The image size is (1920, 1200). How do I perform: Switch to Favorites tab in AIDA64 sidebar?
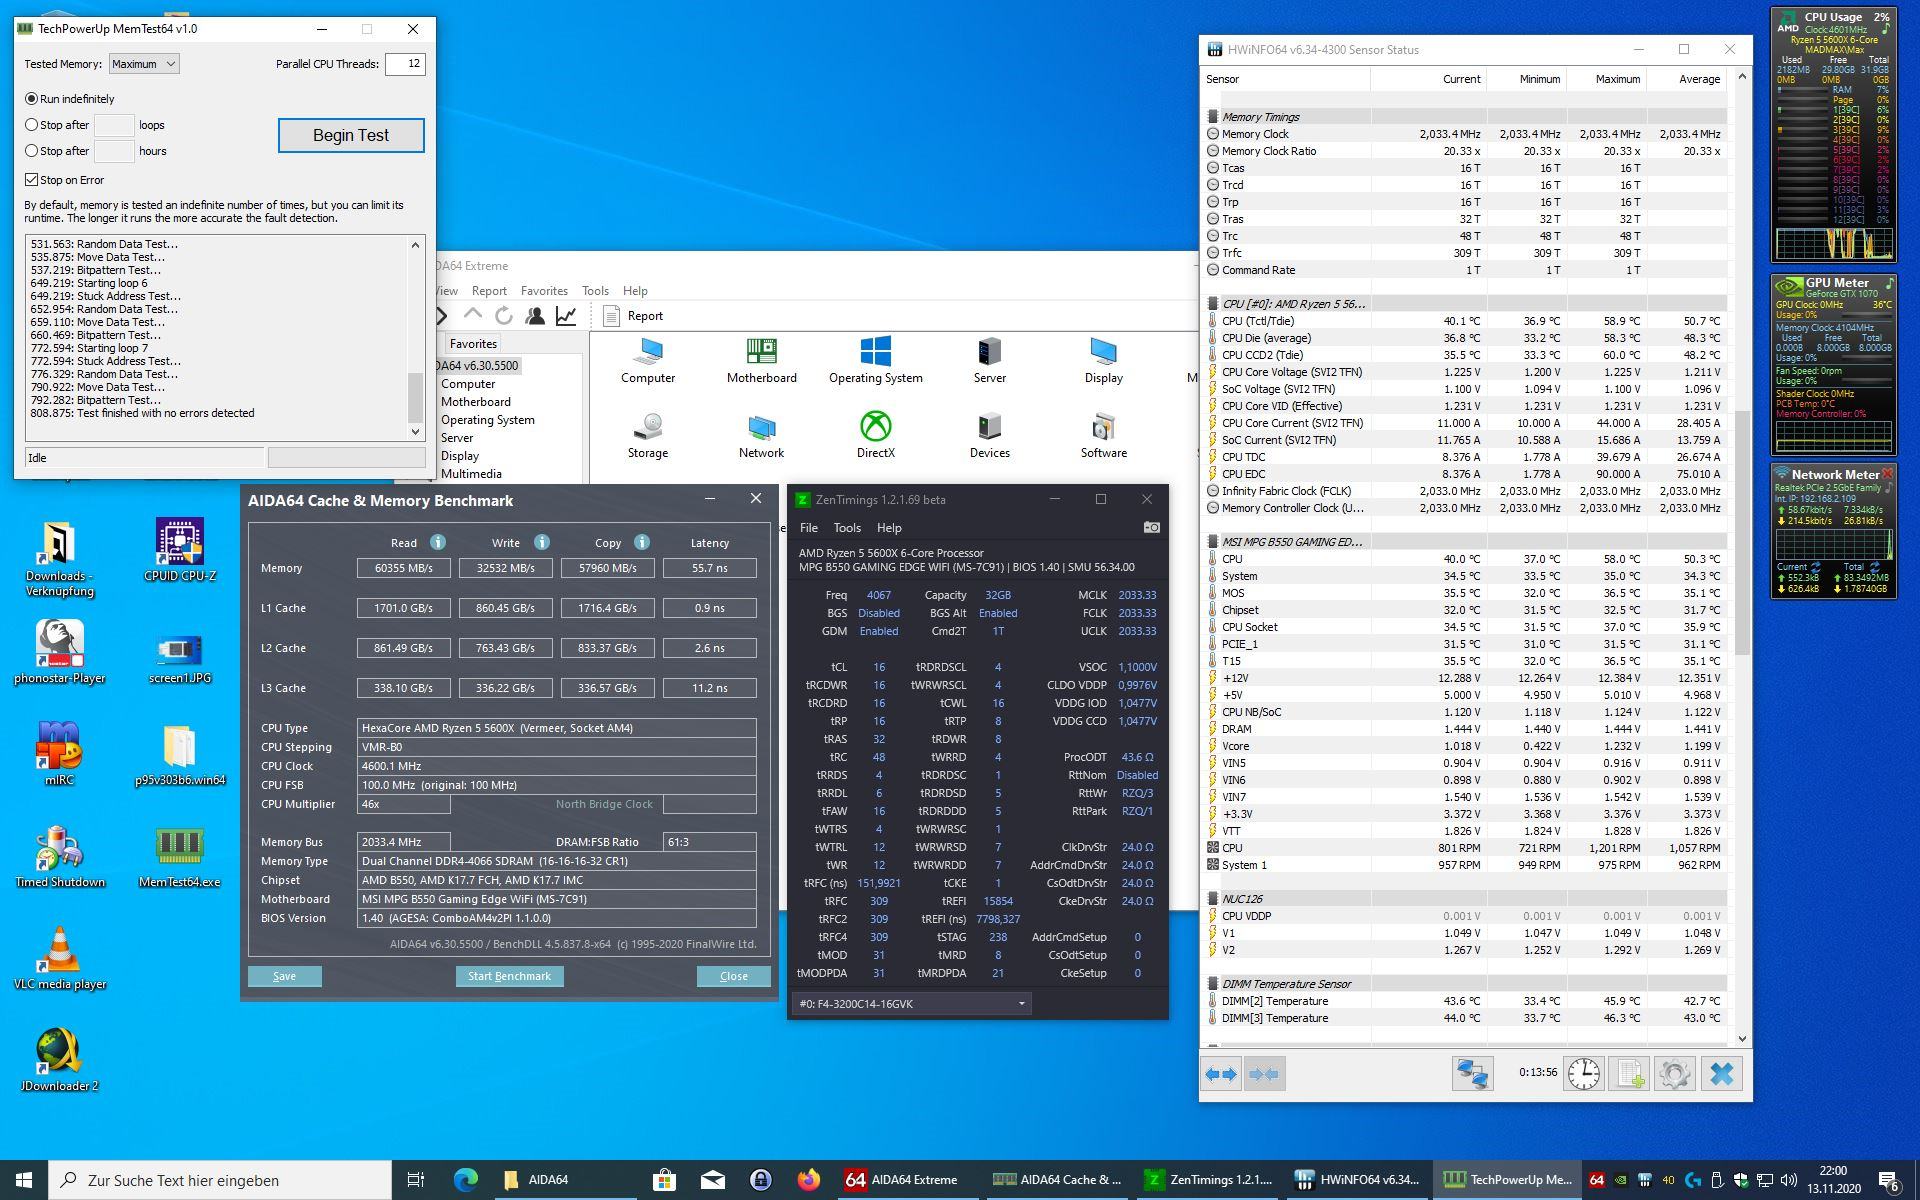tap(473, 343)
